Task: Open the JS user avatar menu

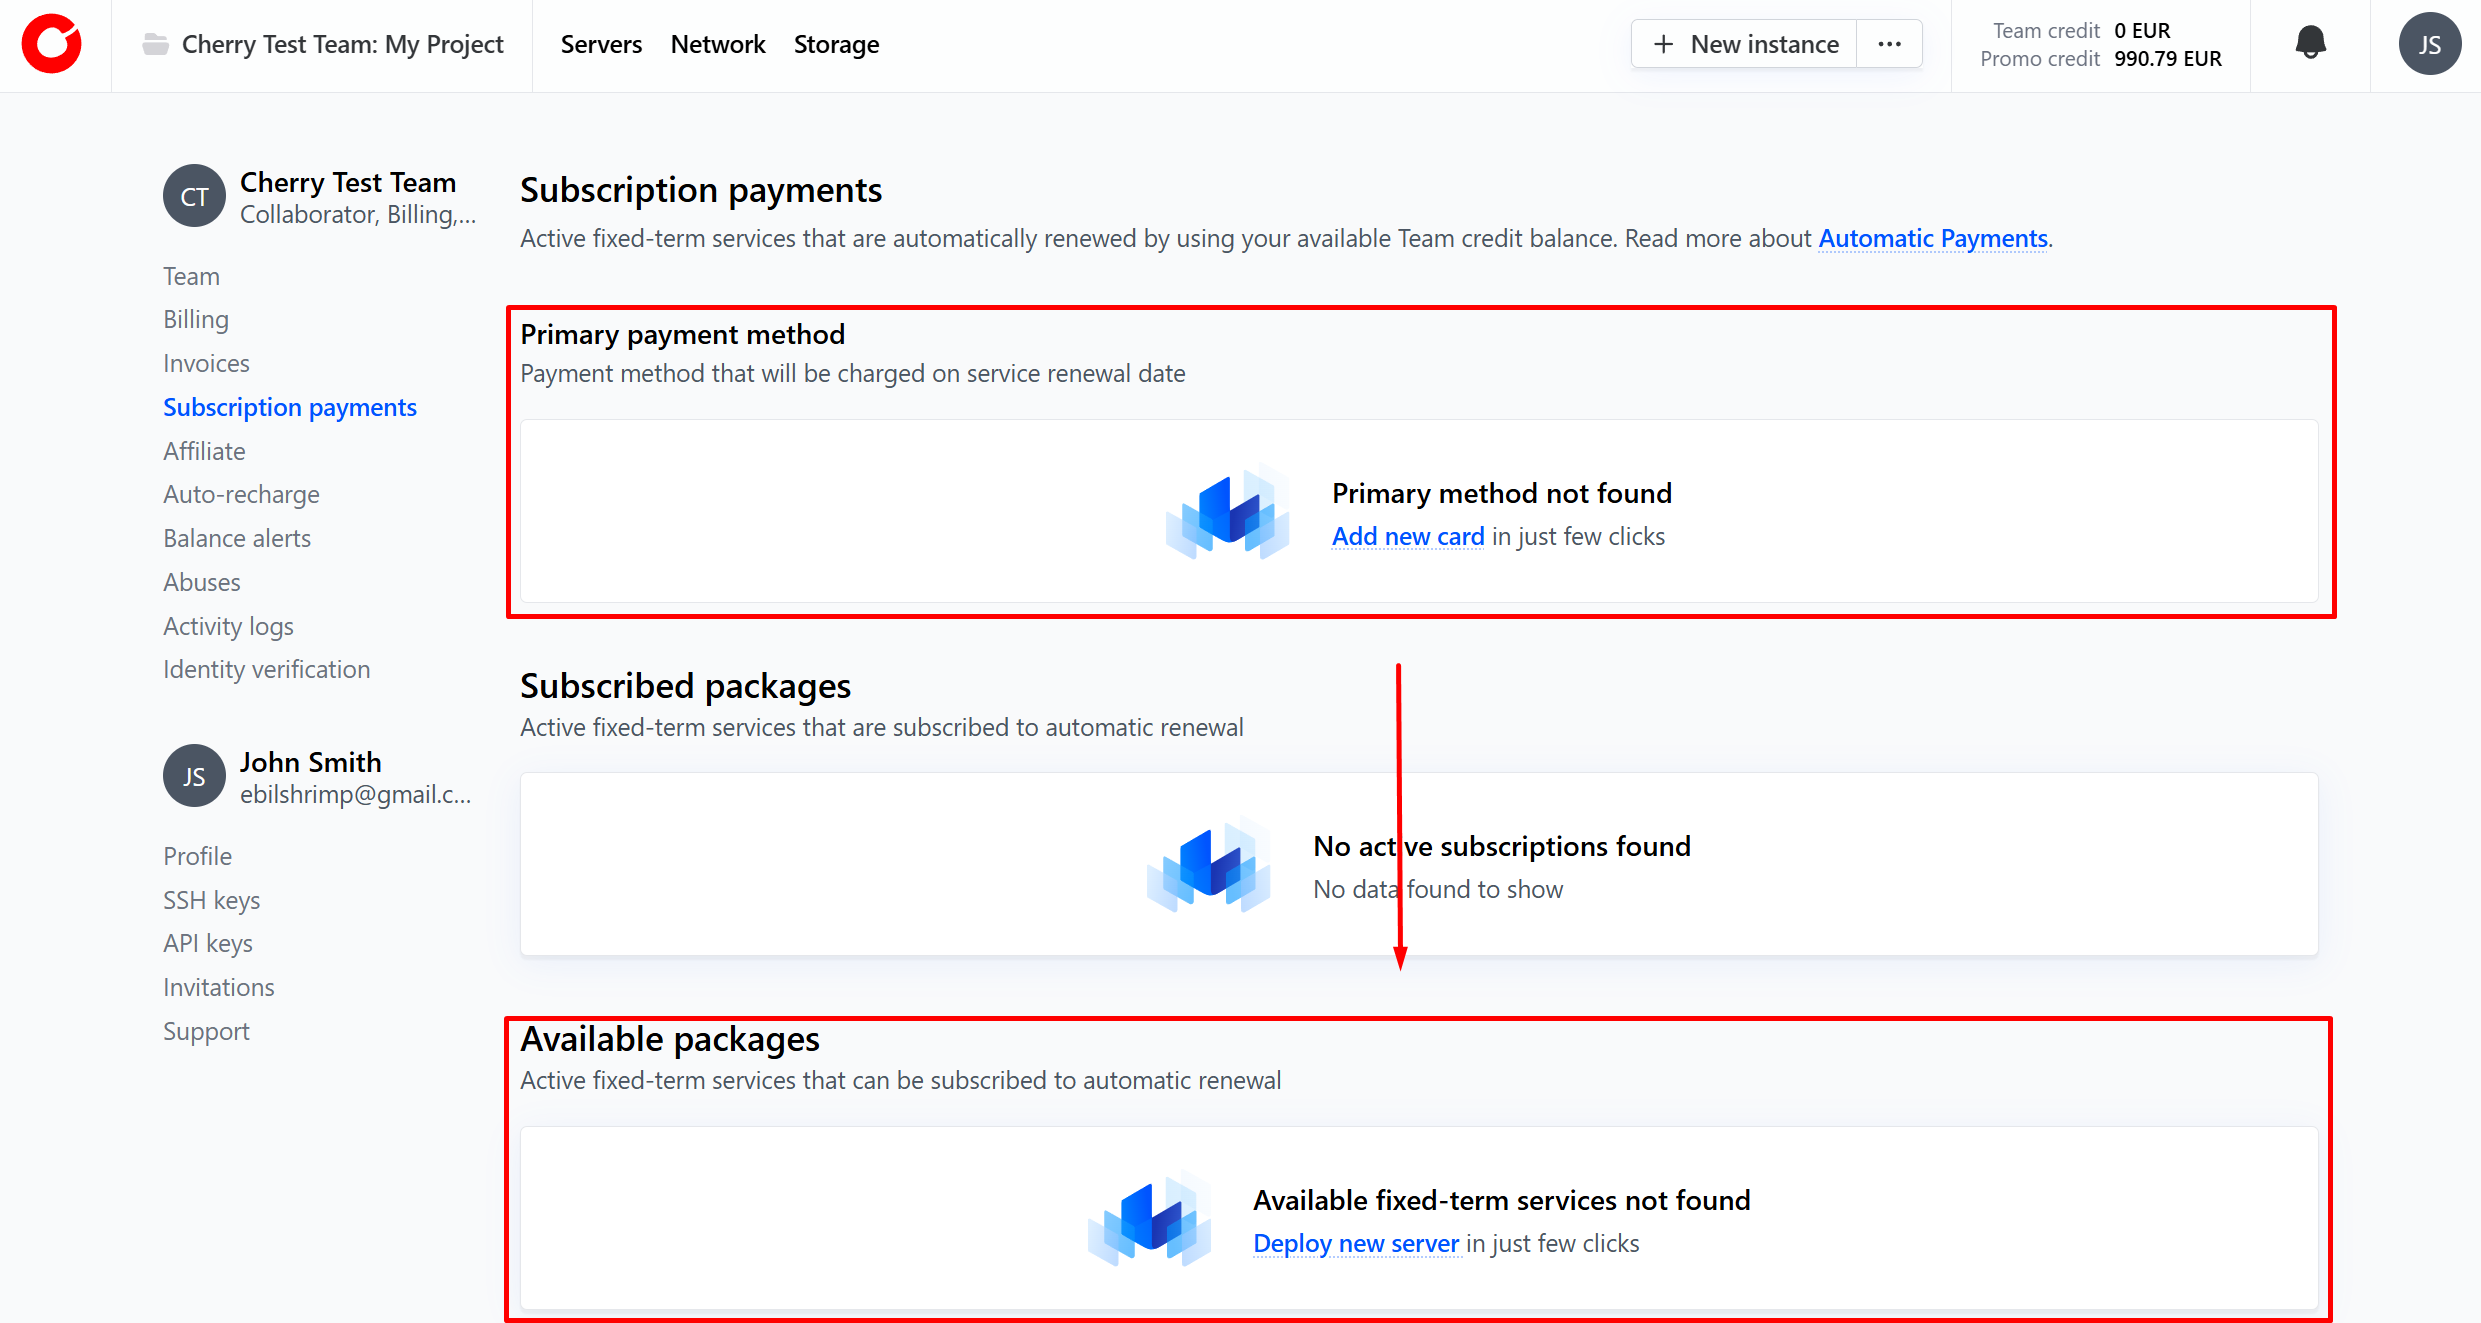Action: [2429, 44]
